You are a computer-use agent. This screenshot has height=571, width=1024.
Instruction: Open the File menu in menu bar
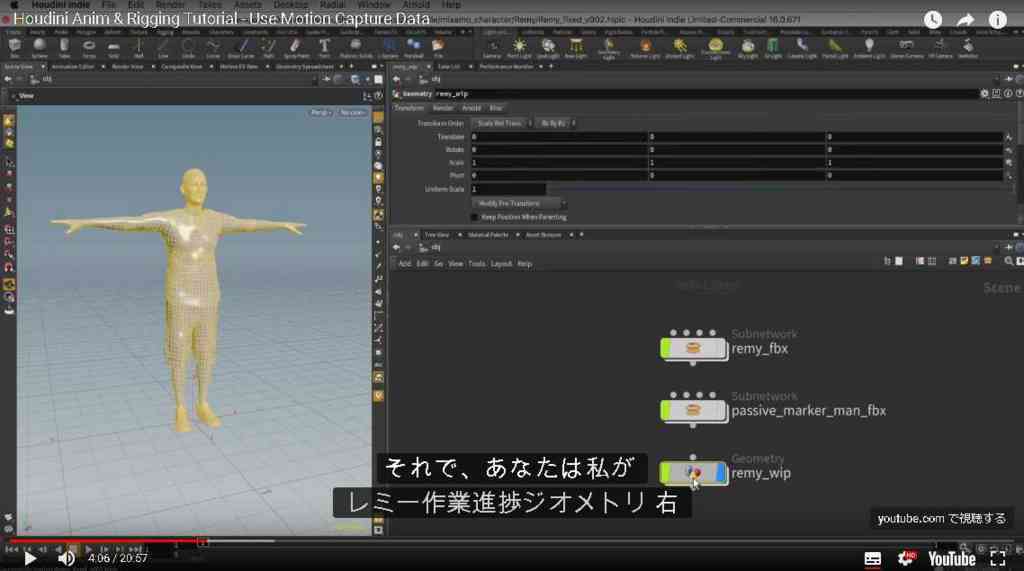(108, 5)
